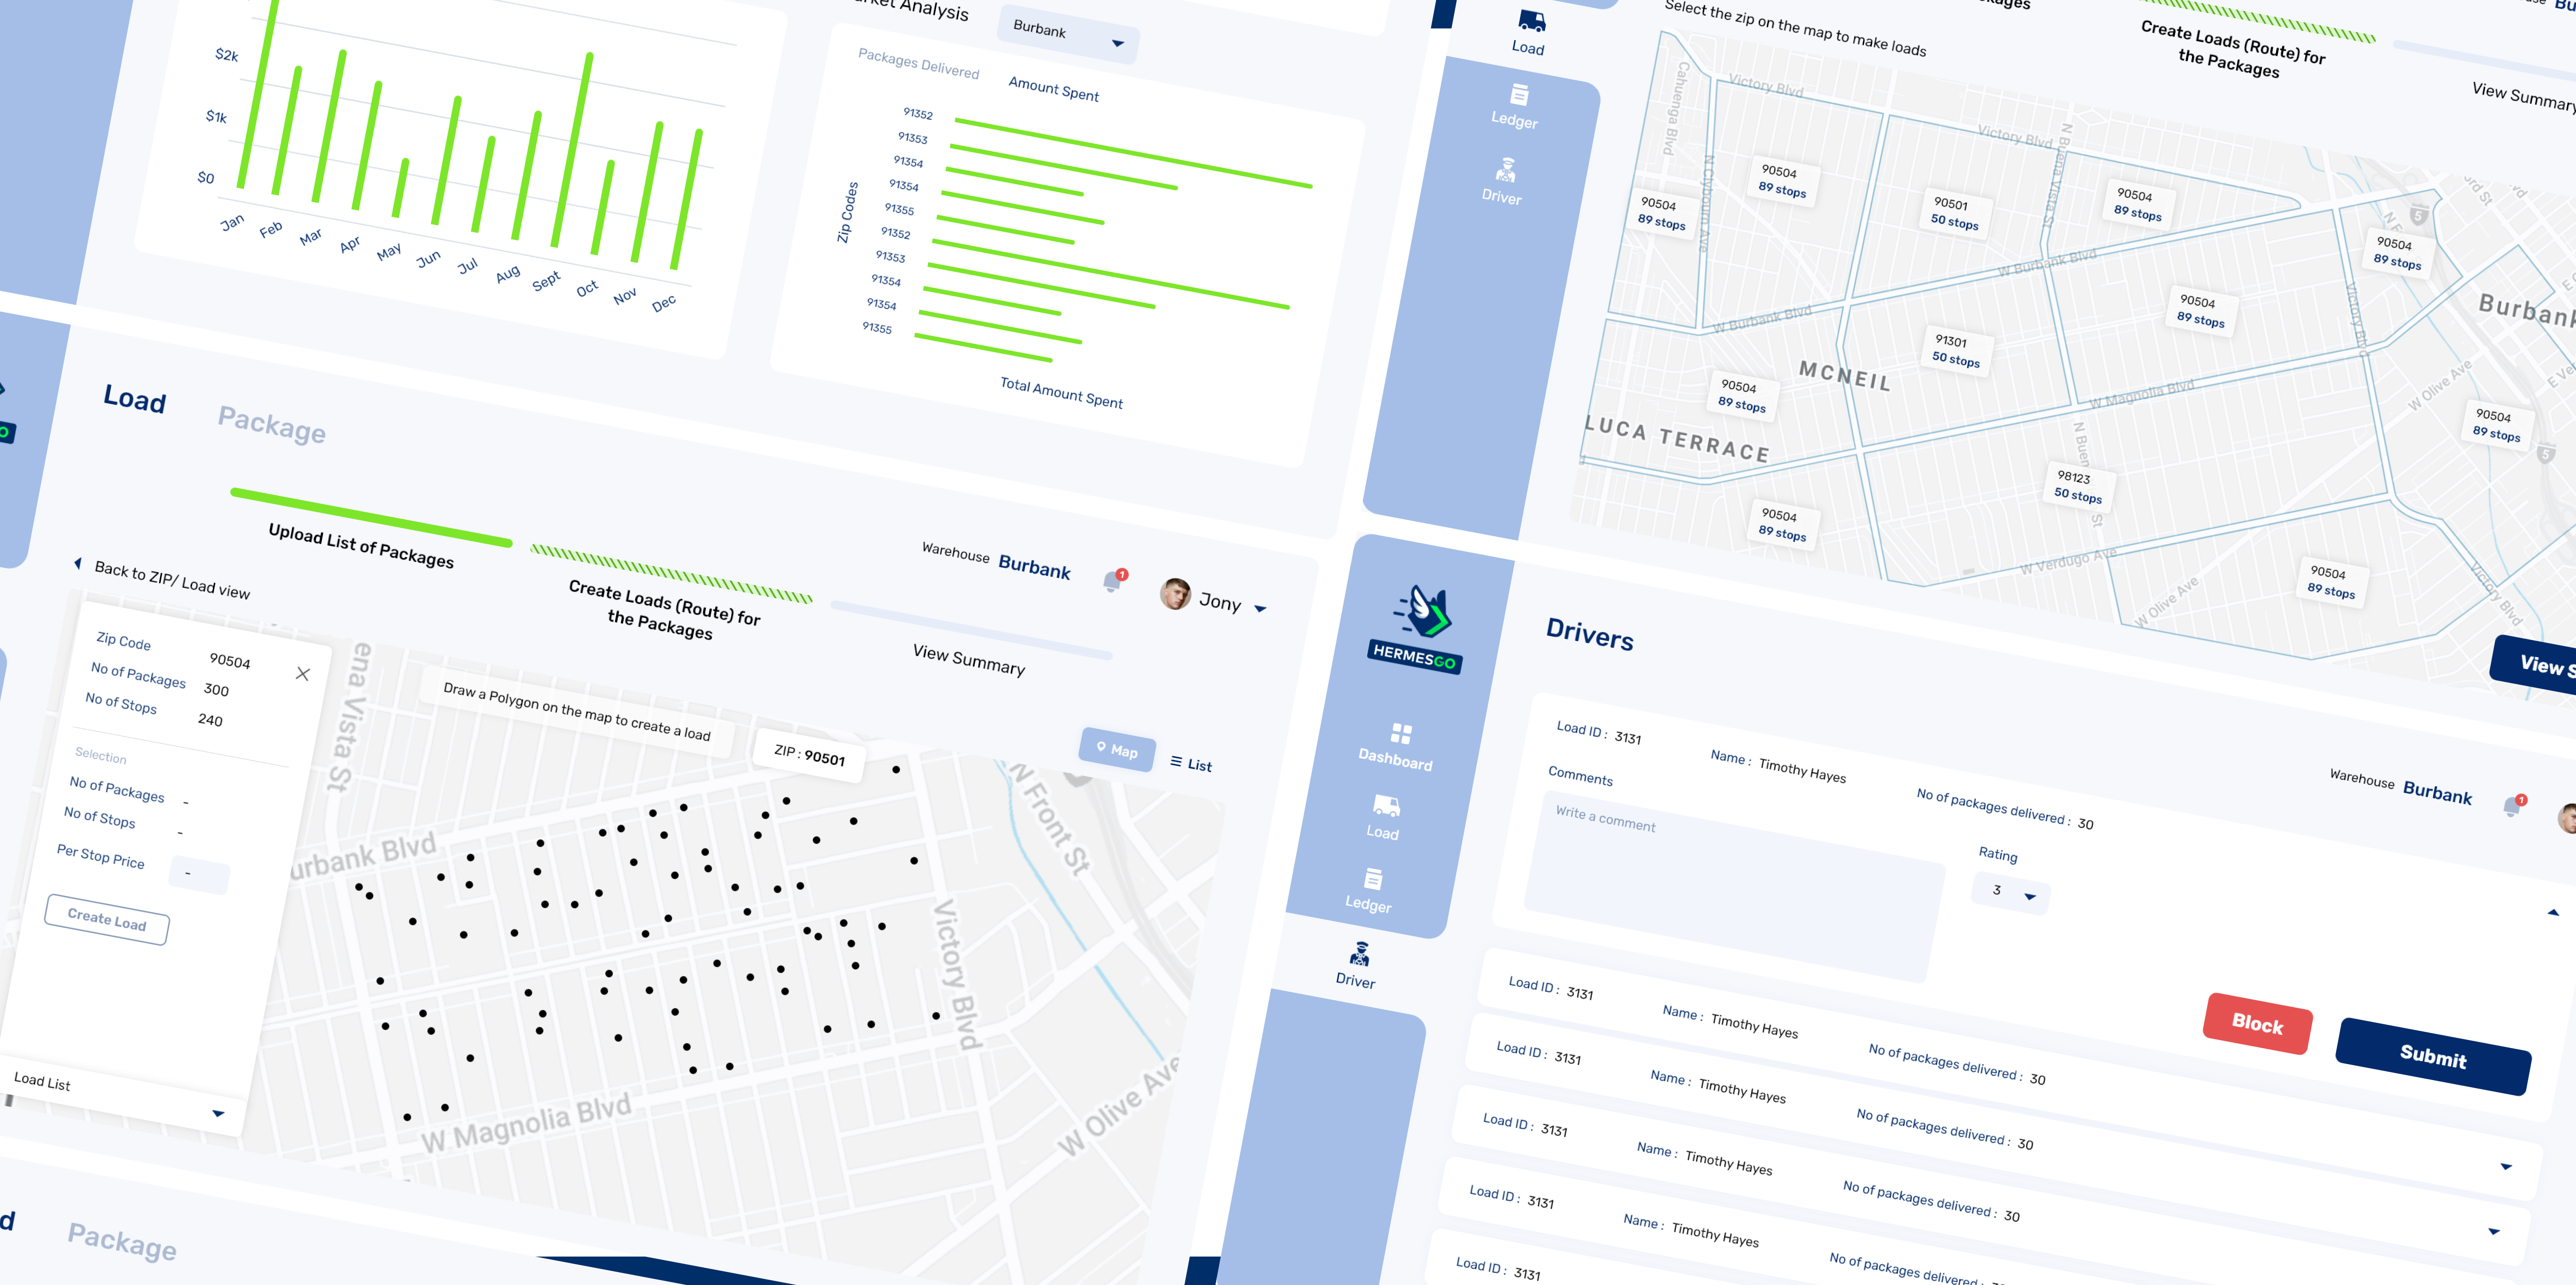2576x1285 pixels.
Task: Click the Zip Codes axis label
Action: coord(847,211)
